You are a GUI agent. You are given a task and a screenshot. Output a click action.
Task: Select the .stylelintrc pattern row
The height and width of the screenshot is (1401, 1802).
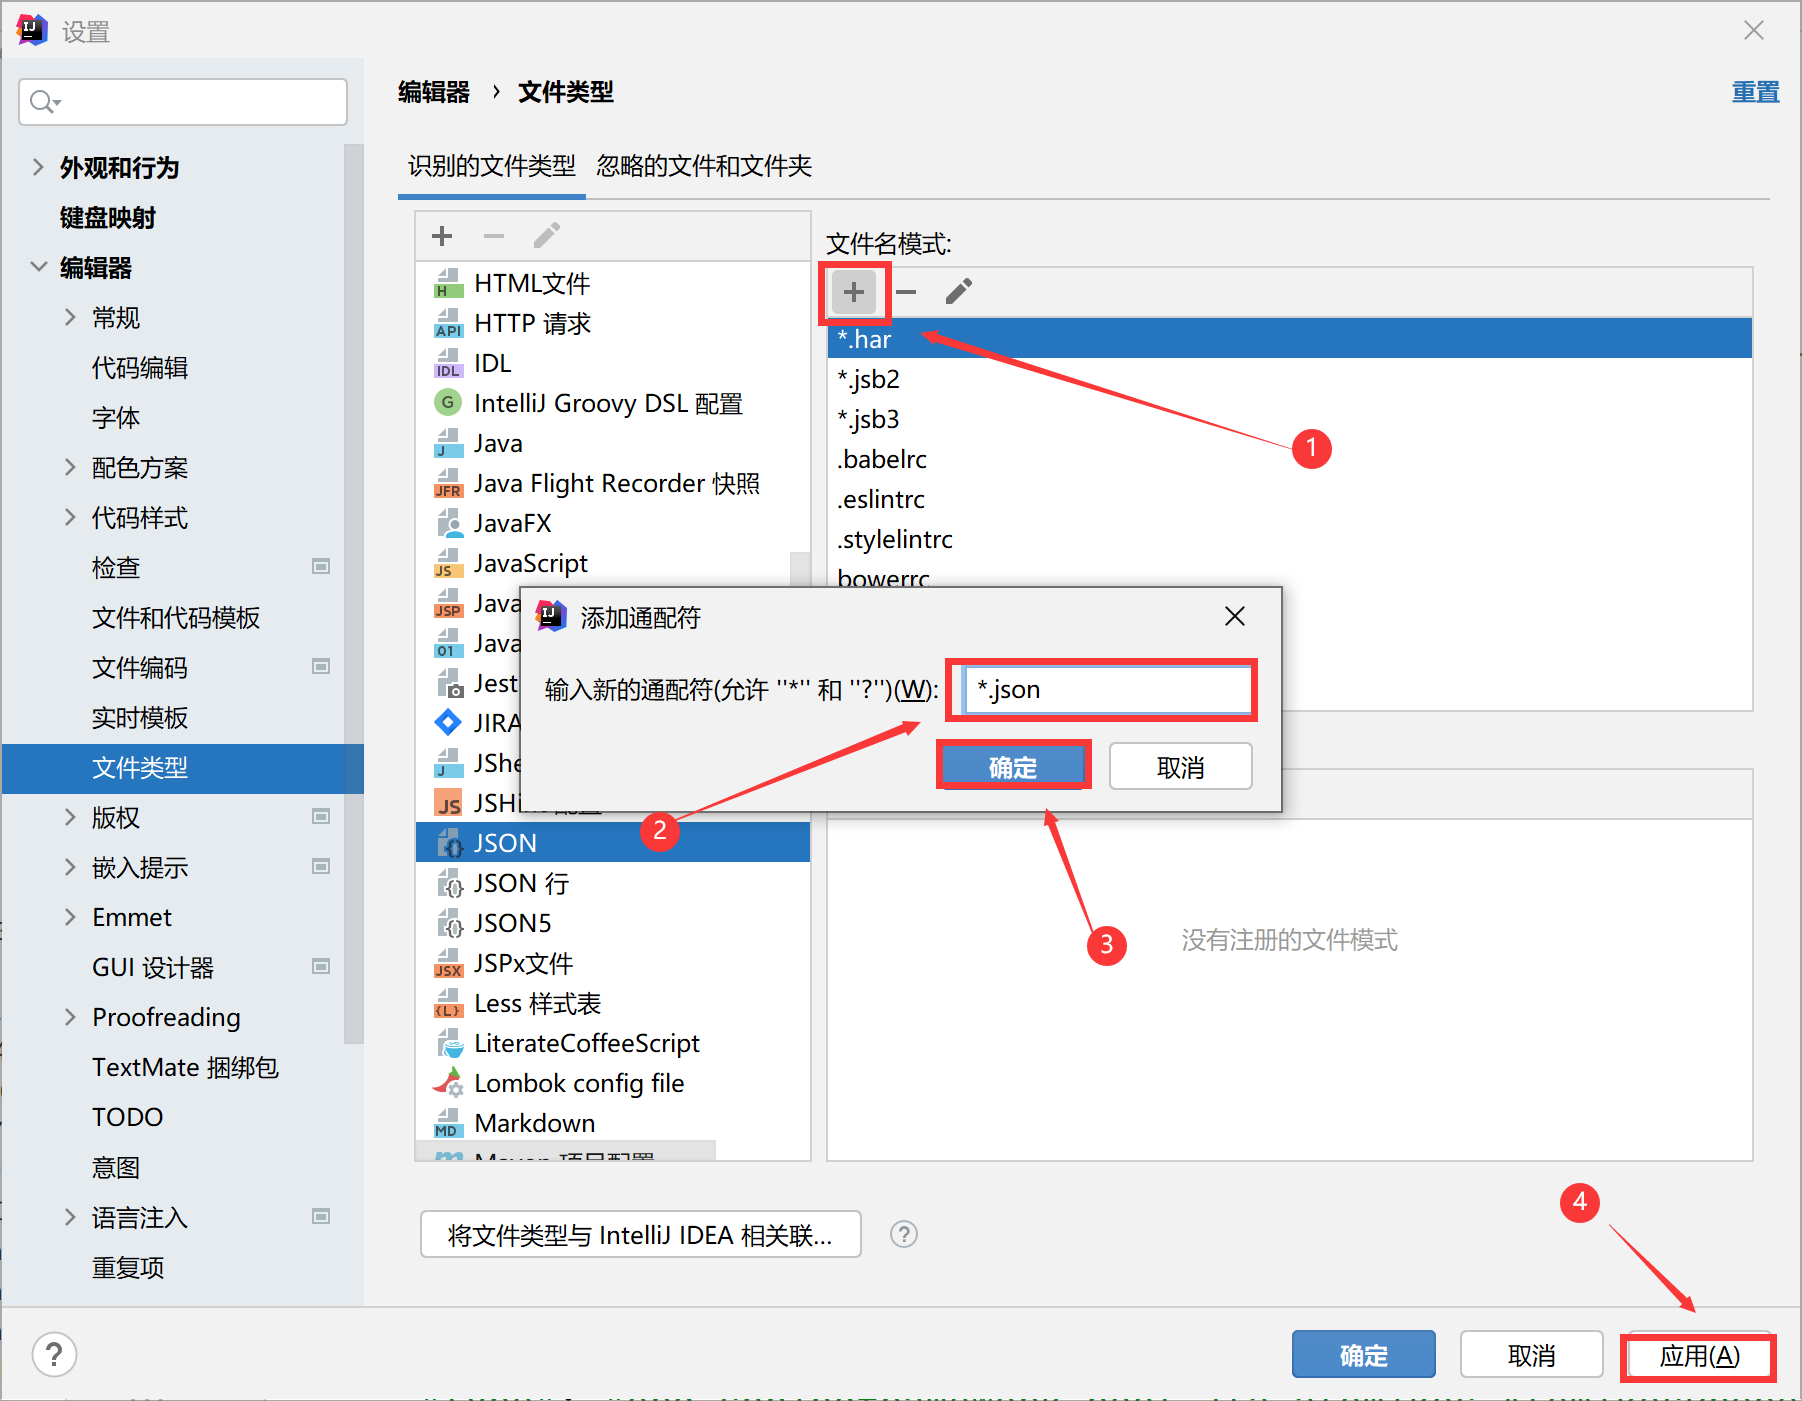tap(1289, 539)
